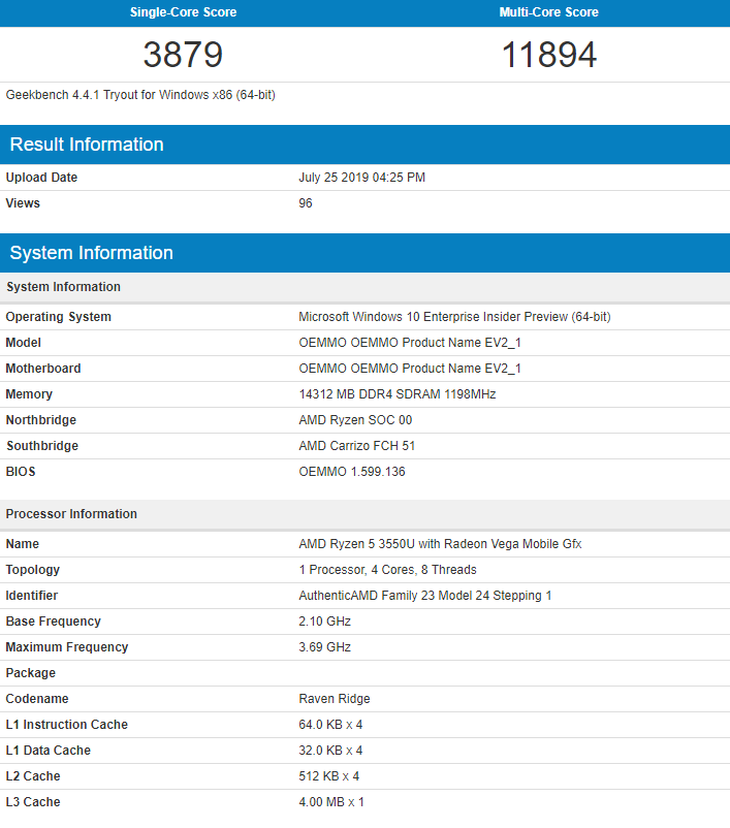Click the processor Name label
The height and width of the screenshot is (828, 730).
point(22,544)
